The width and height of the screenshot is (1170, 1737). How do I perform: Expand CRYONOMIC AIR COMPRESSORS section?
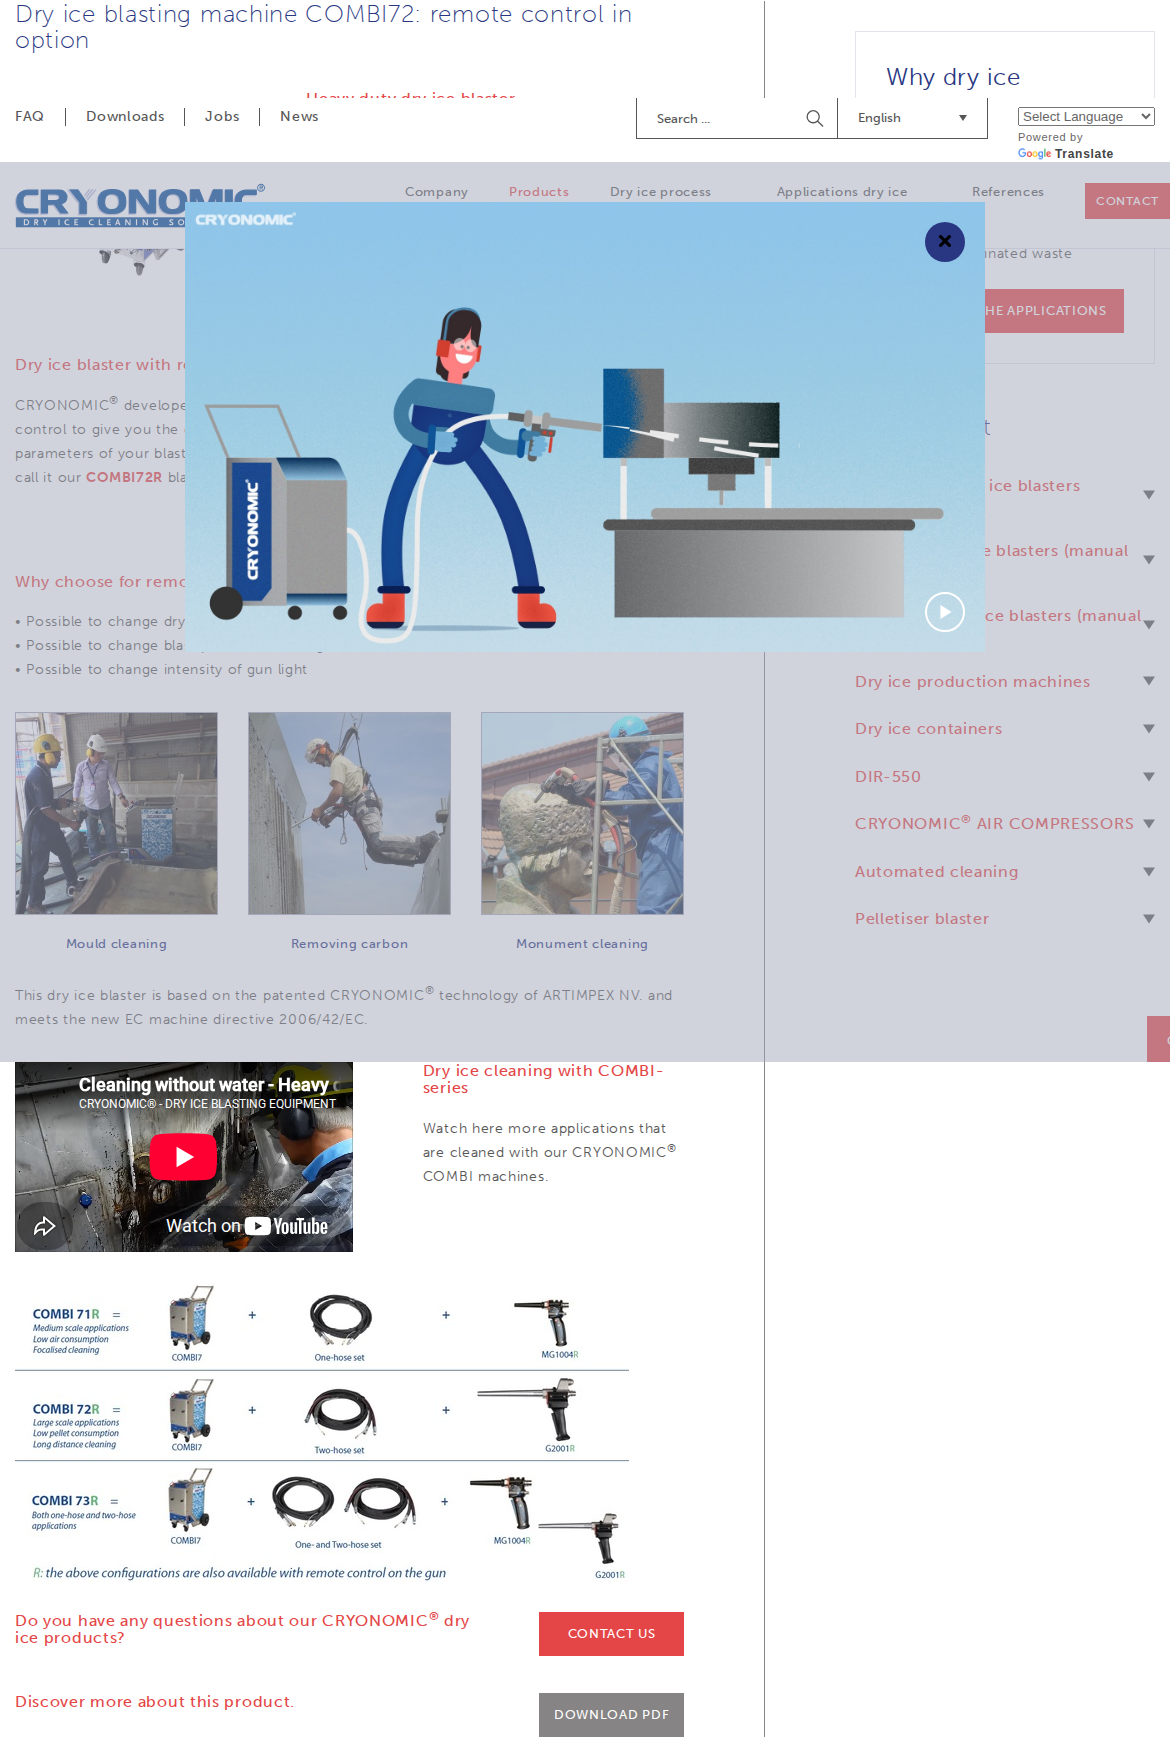[1149, 824]
